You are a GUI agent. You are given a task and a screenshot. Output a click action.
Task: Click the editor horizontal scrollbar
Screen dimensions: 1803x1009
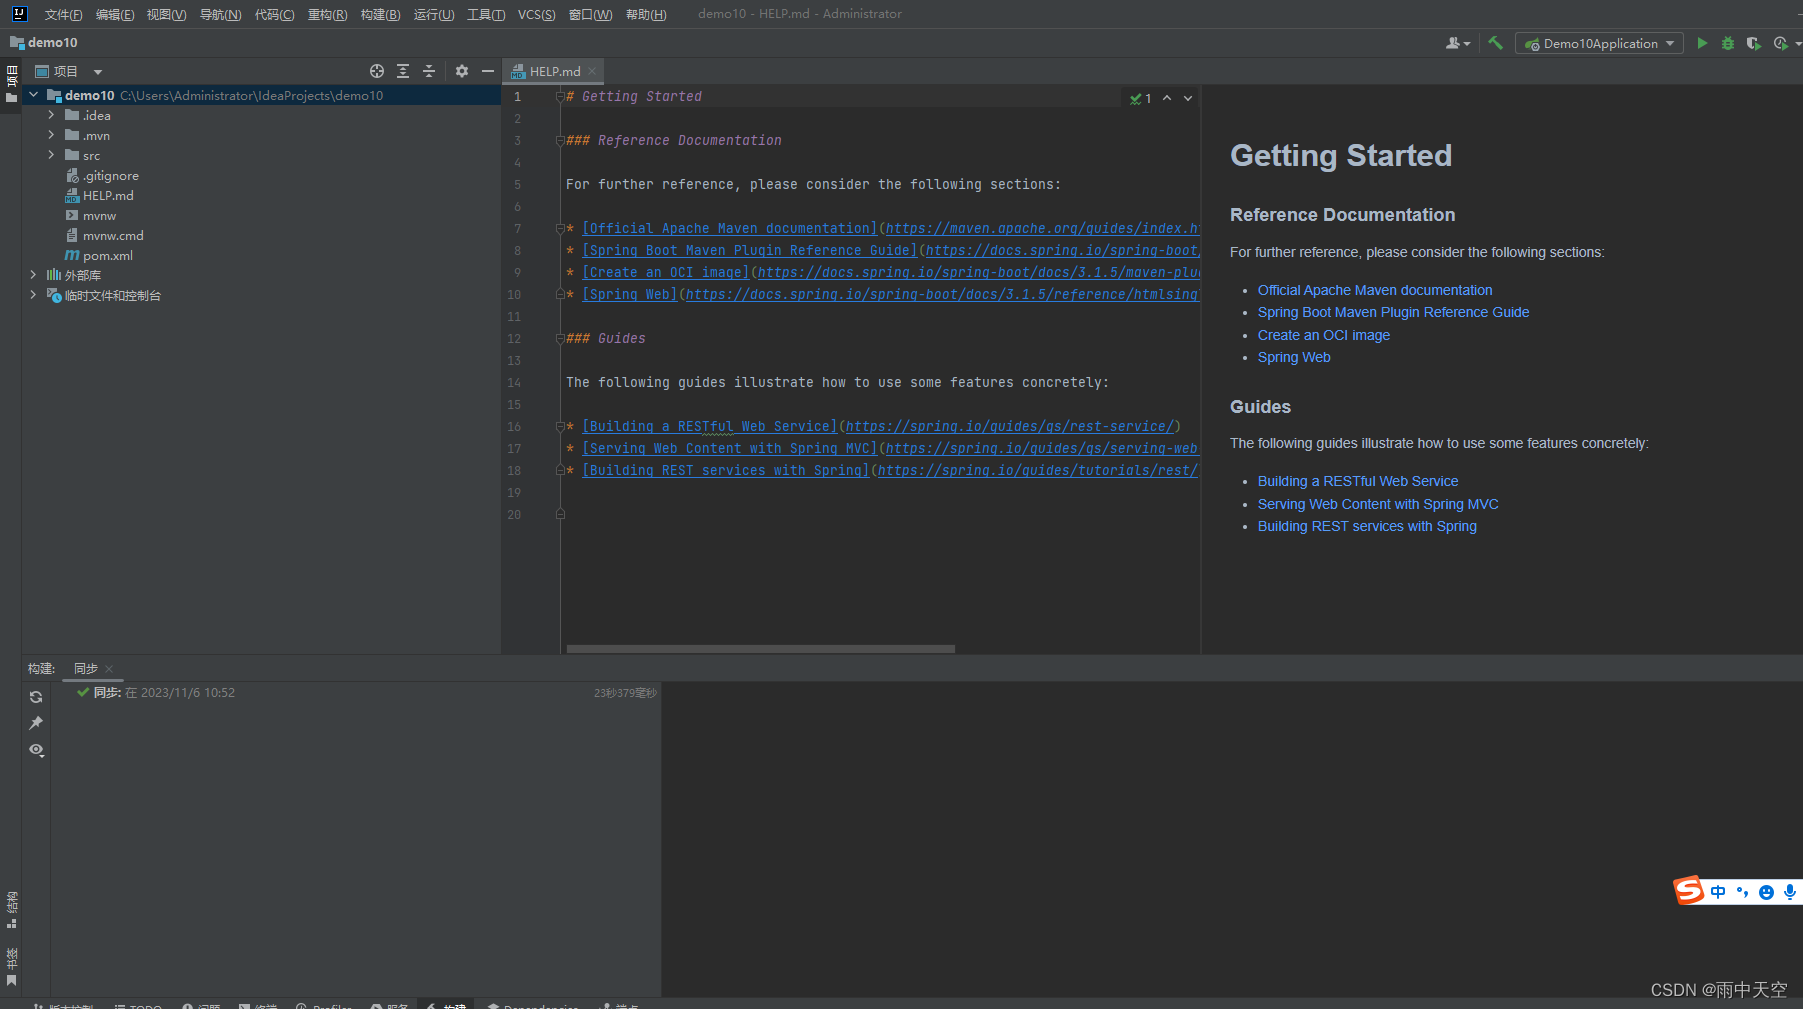click(x=761, y=649)
